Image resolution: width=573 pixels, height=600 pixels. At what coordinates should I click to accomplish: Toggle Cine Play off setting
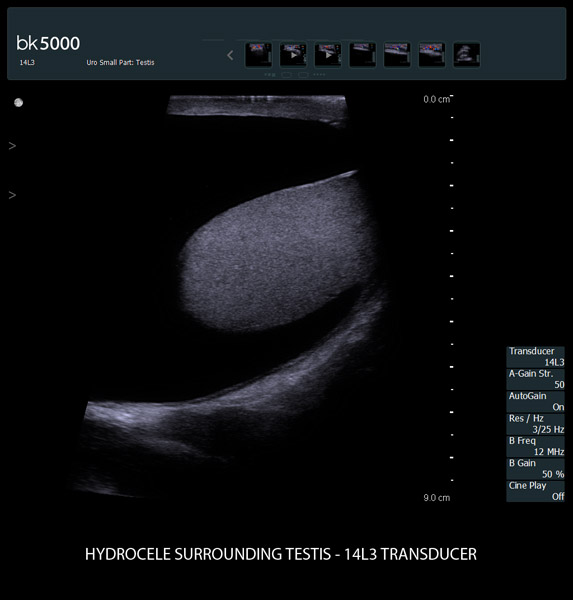click(x=535, y=491)
